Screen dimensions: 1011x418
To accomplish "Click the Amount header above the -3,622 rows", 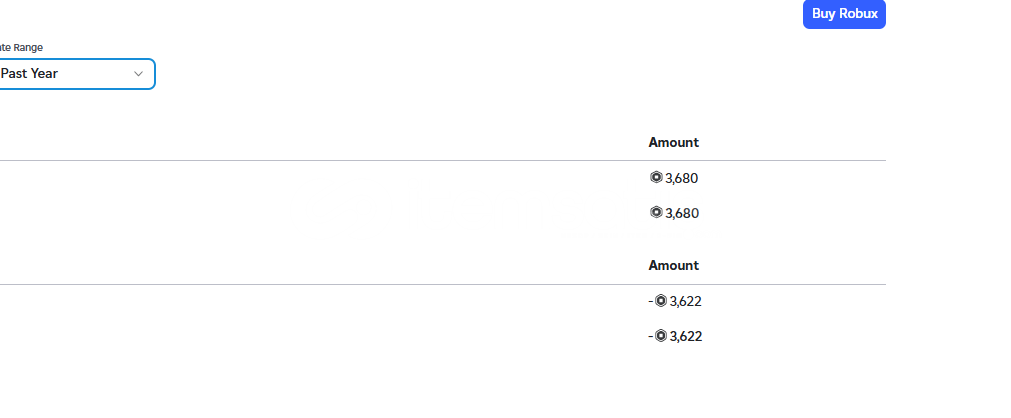I will [x=674, y=266].
